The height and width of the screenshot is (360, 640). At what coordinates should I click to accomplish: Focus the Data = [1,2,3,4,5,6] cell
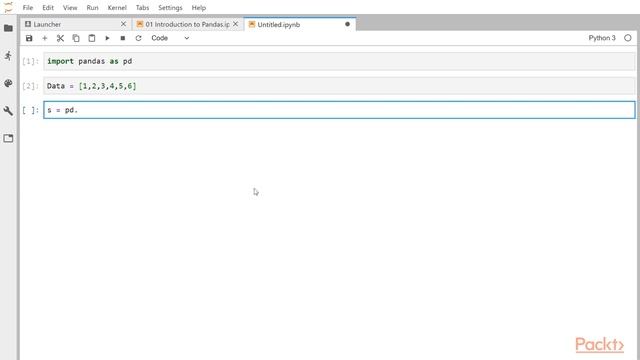pyautogui.click(x=339, y=86)
